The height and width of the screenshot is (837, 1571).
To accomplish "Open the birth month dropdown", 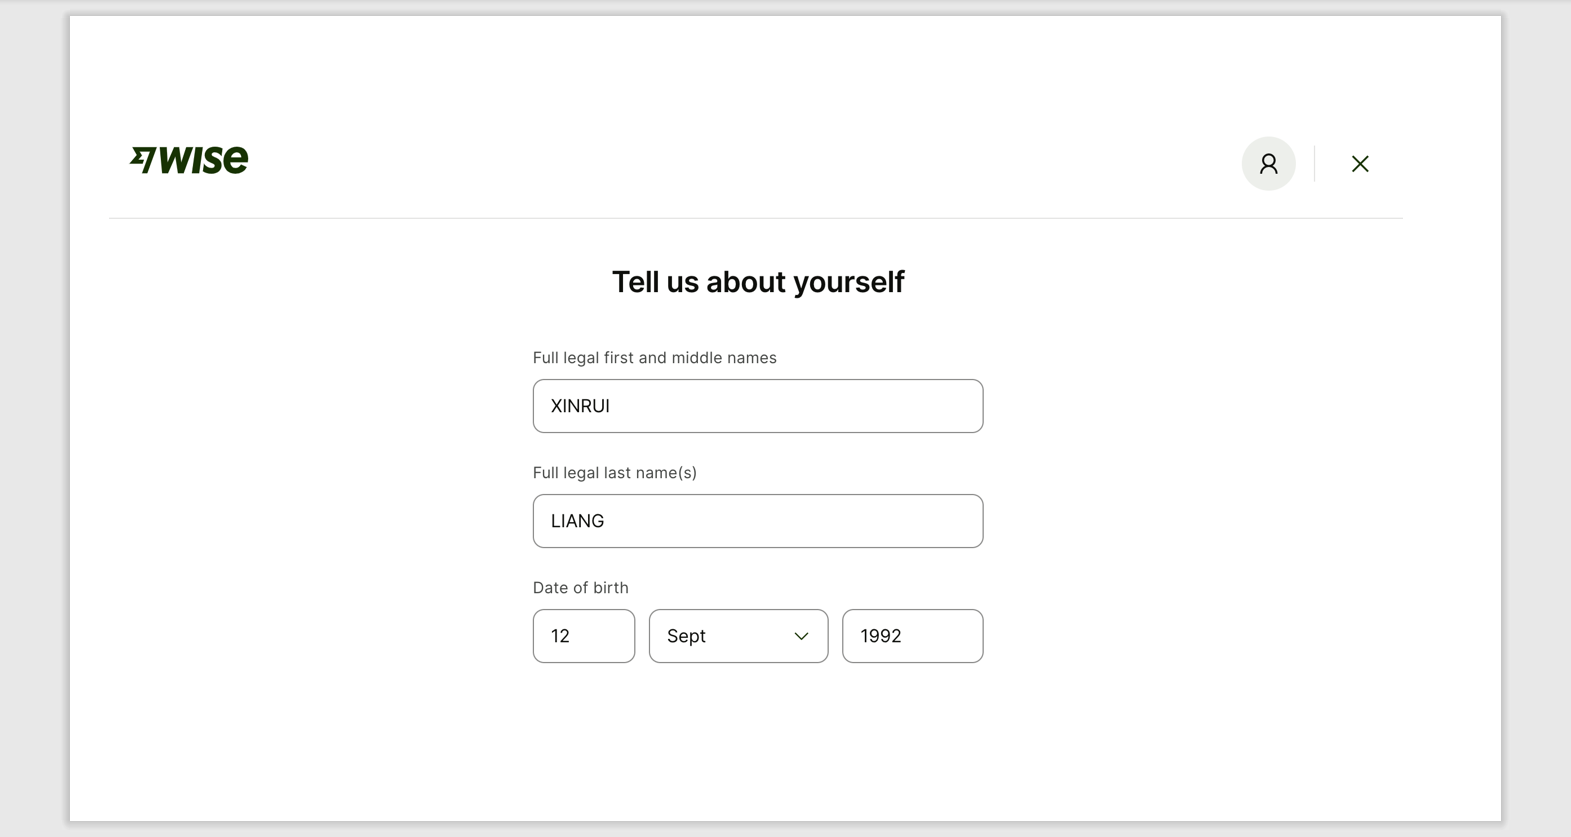I will 738,636.
